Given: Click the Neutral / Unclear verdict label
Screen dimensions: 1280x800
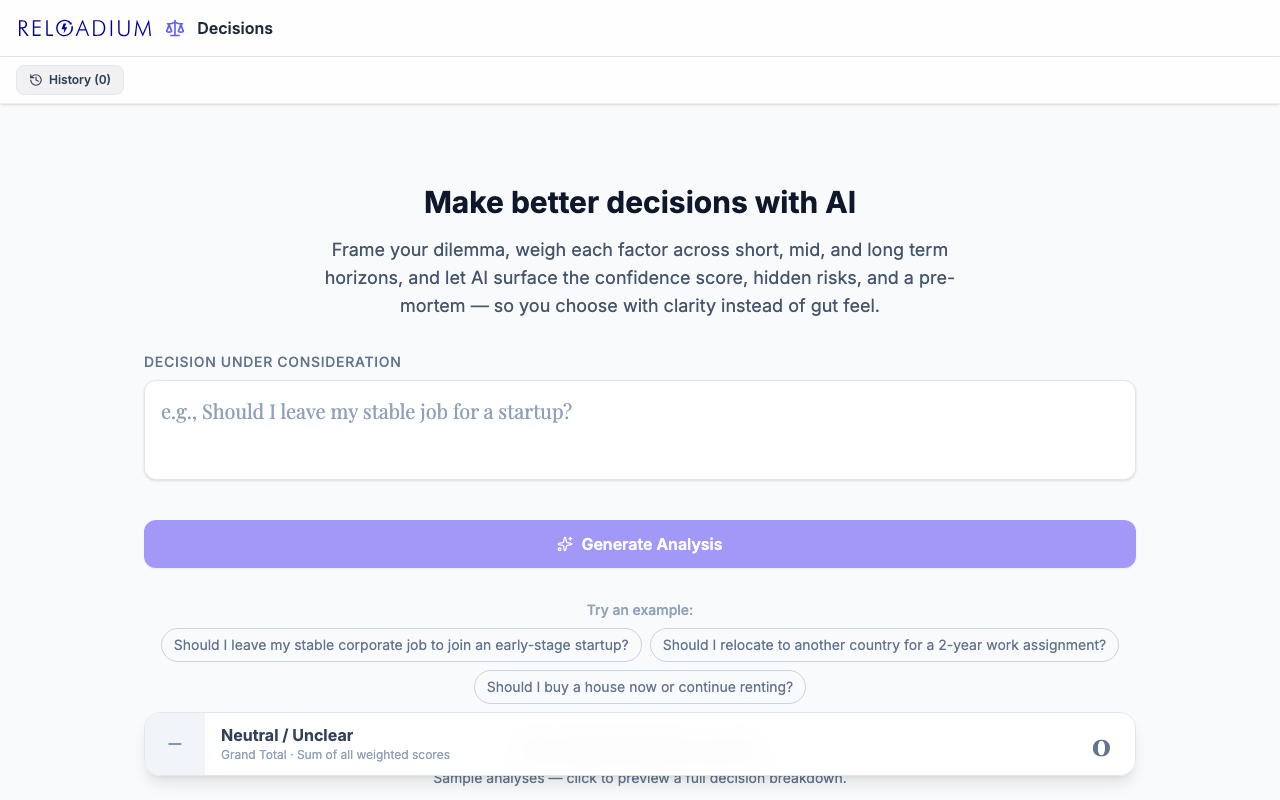Looking at the screenshot, I should [287, 735].
